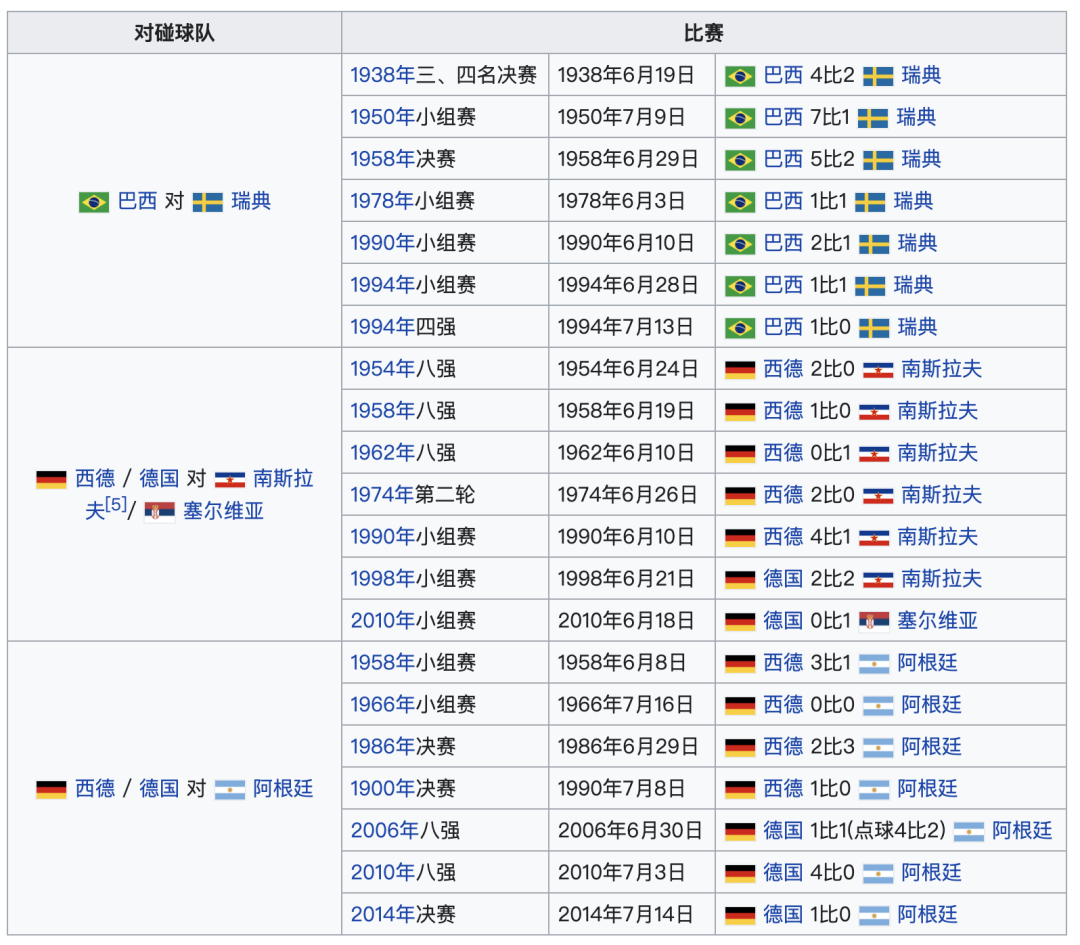Click the Brazil flag in the 巴西 对 瑞典 header cell
Screen dimensions: 1080x945
(x=95, y=201)
